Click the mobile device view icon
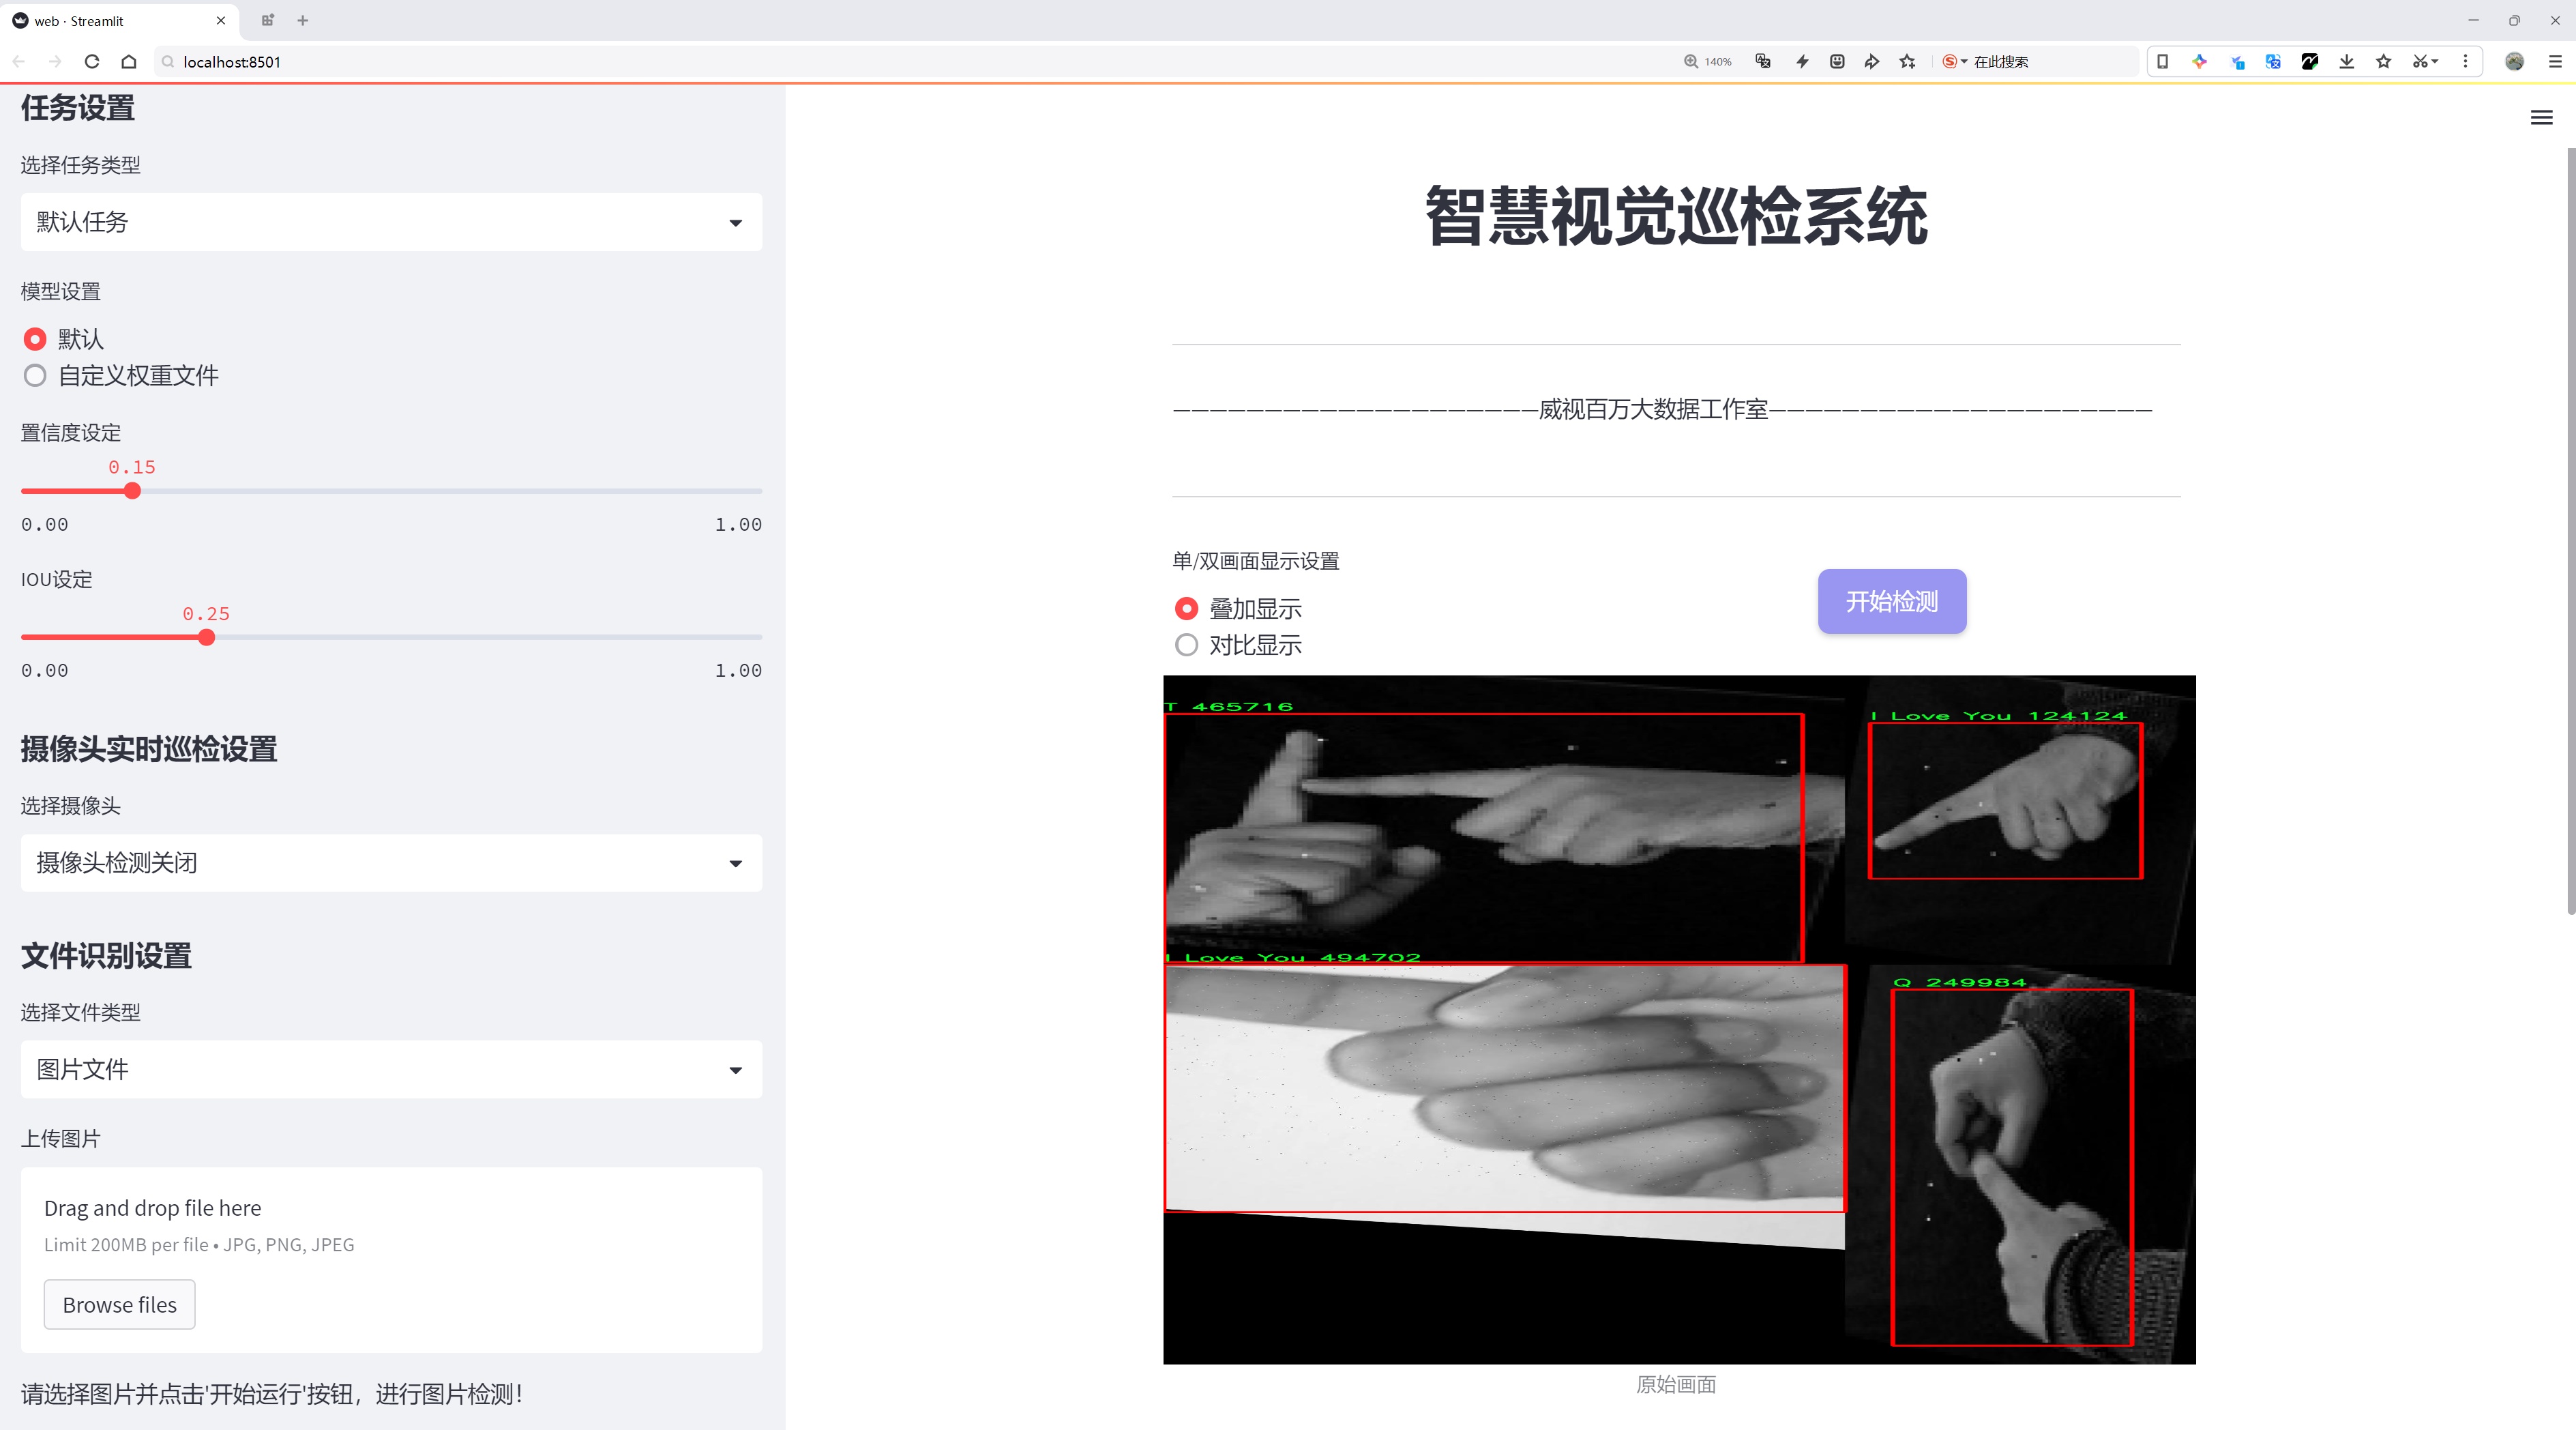2576x1430 pixels. [2162, 62]
